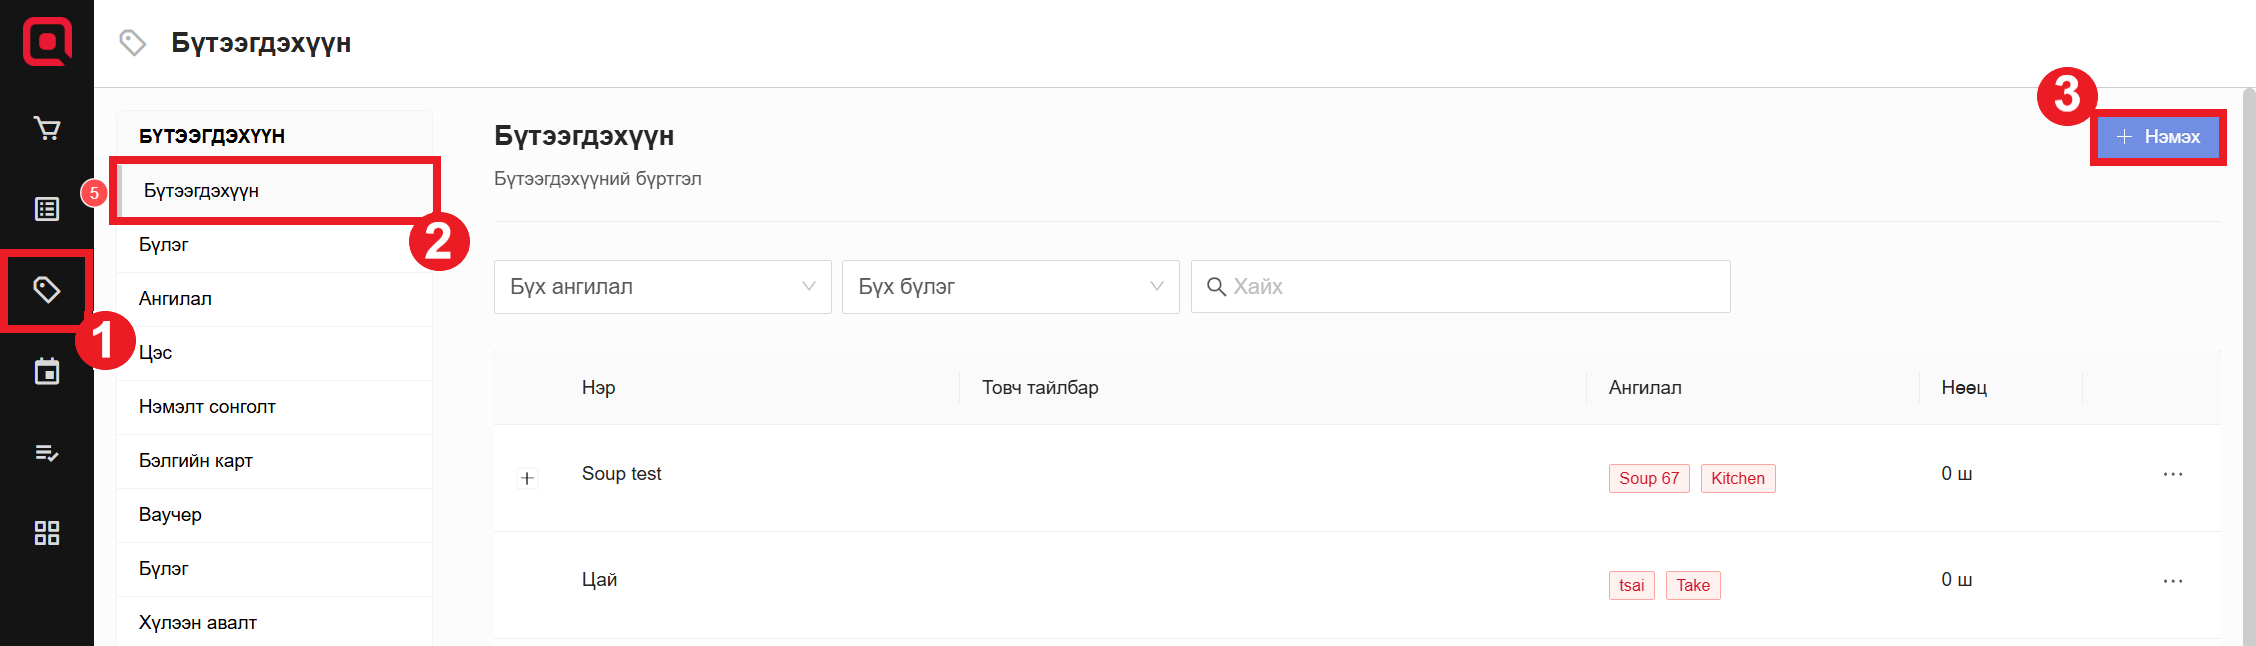Click the red logo at top left
2256x646 pixels.
47,42
